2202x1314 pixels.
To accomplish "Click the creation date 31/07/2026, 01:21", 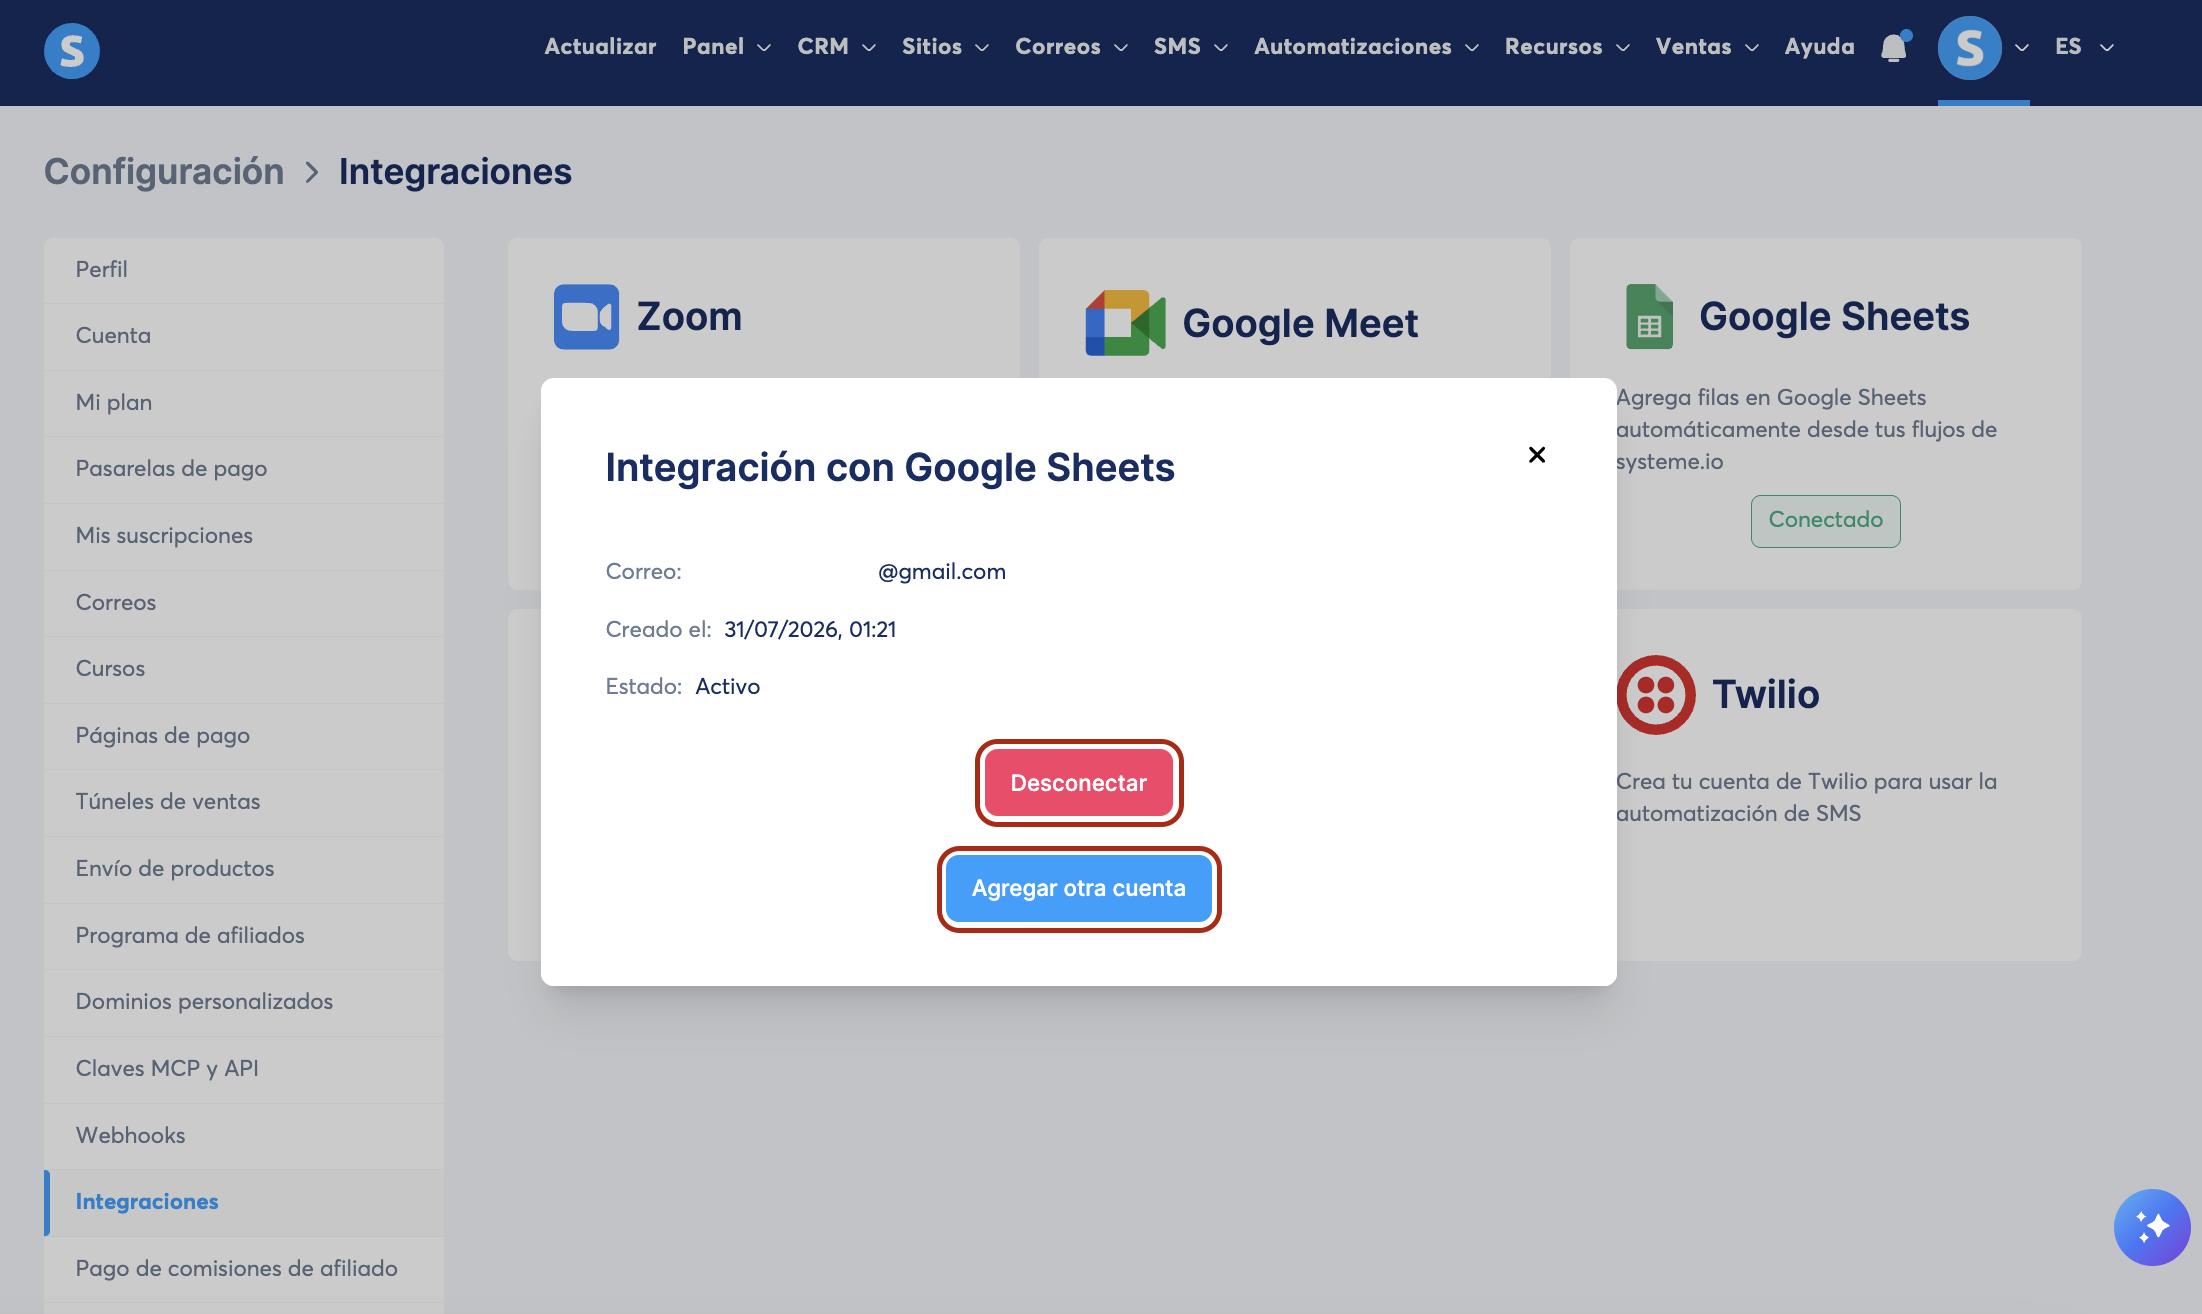I will (x=810, y=630).
